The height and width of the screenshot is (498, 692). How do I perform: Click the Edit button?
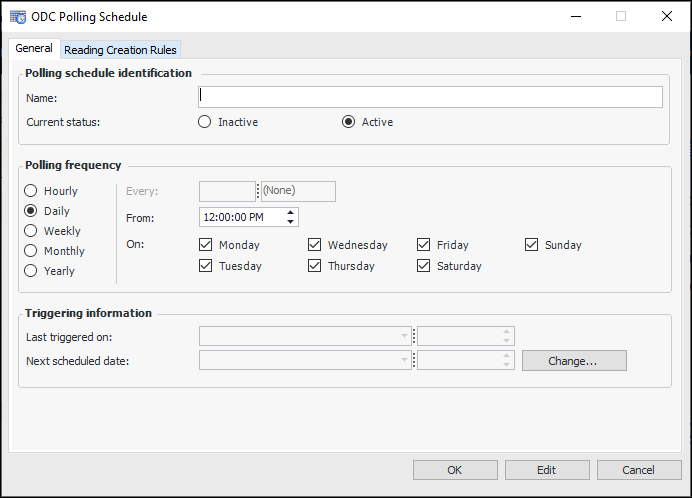pos(547,470)
